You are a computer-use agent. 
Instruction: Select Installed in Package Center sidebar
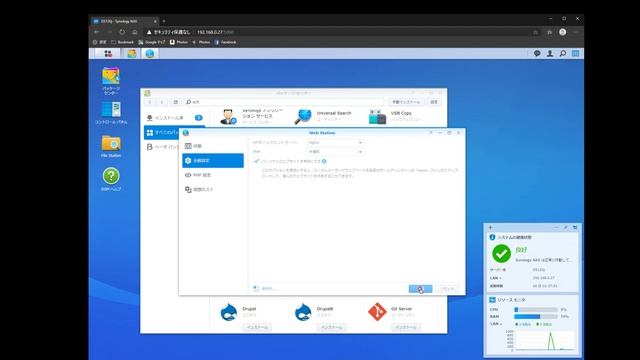coord(175,118)
